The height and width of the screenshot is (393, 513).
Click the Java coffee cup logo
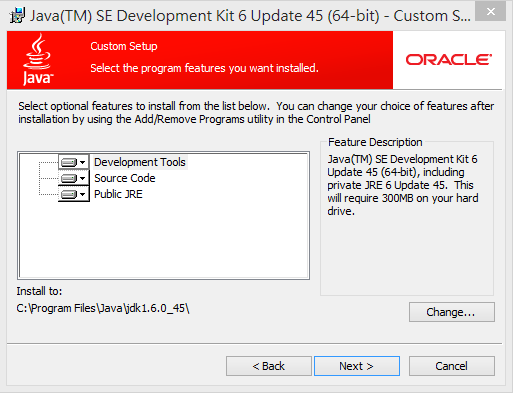click(37, 60)
